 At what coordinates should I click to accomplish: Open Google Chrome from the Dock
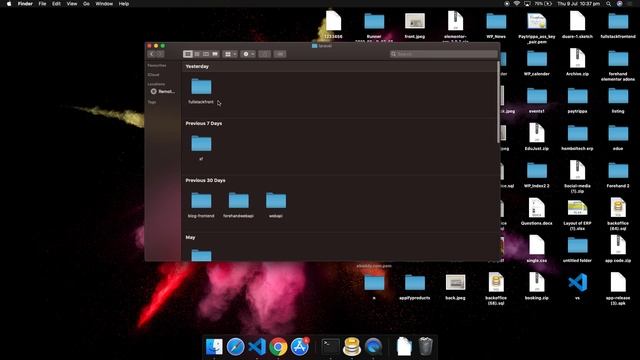pos(278,347)
